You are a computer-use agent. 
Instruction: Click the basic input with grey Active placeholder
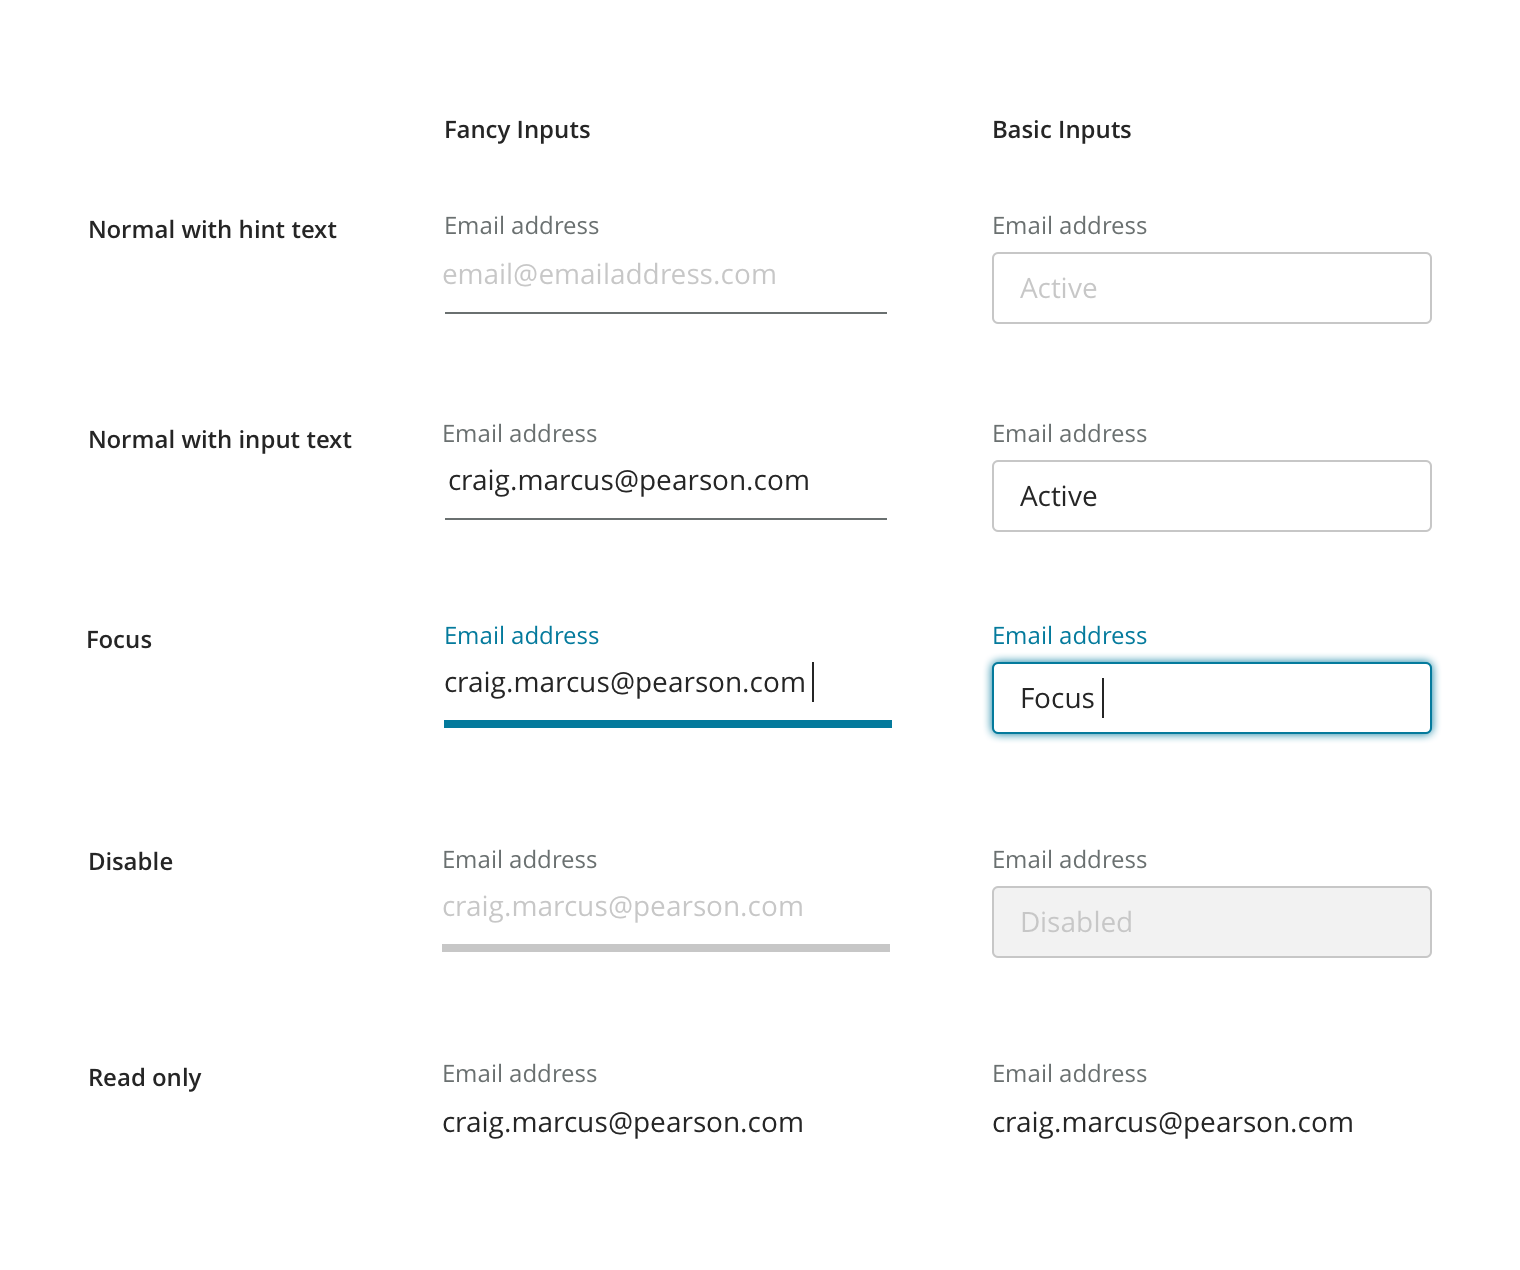pos(1211,289)
